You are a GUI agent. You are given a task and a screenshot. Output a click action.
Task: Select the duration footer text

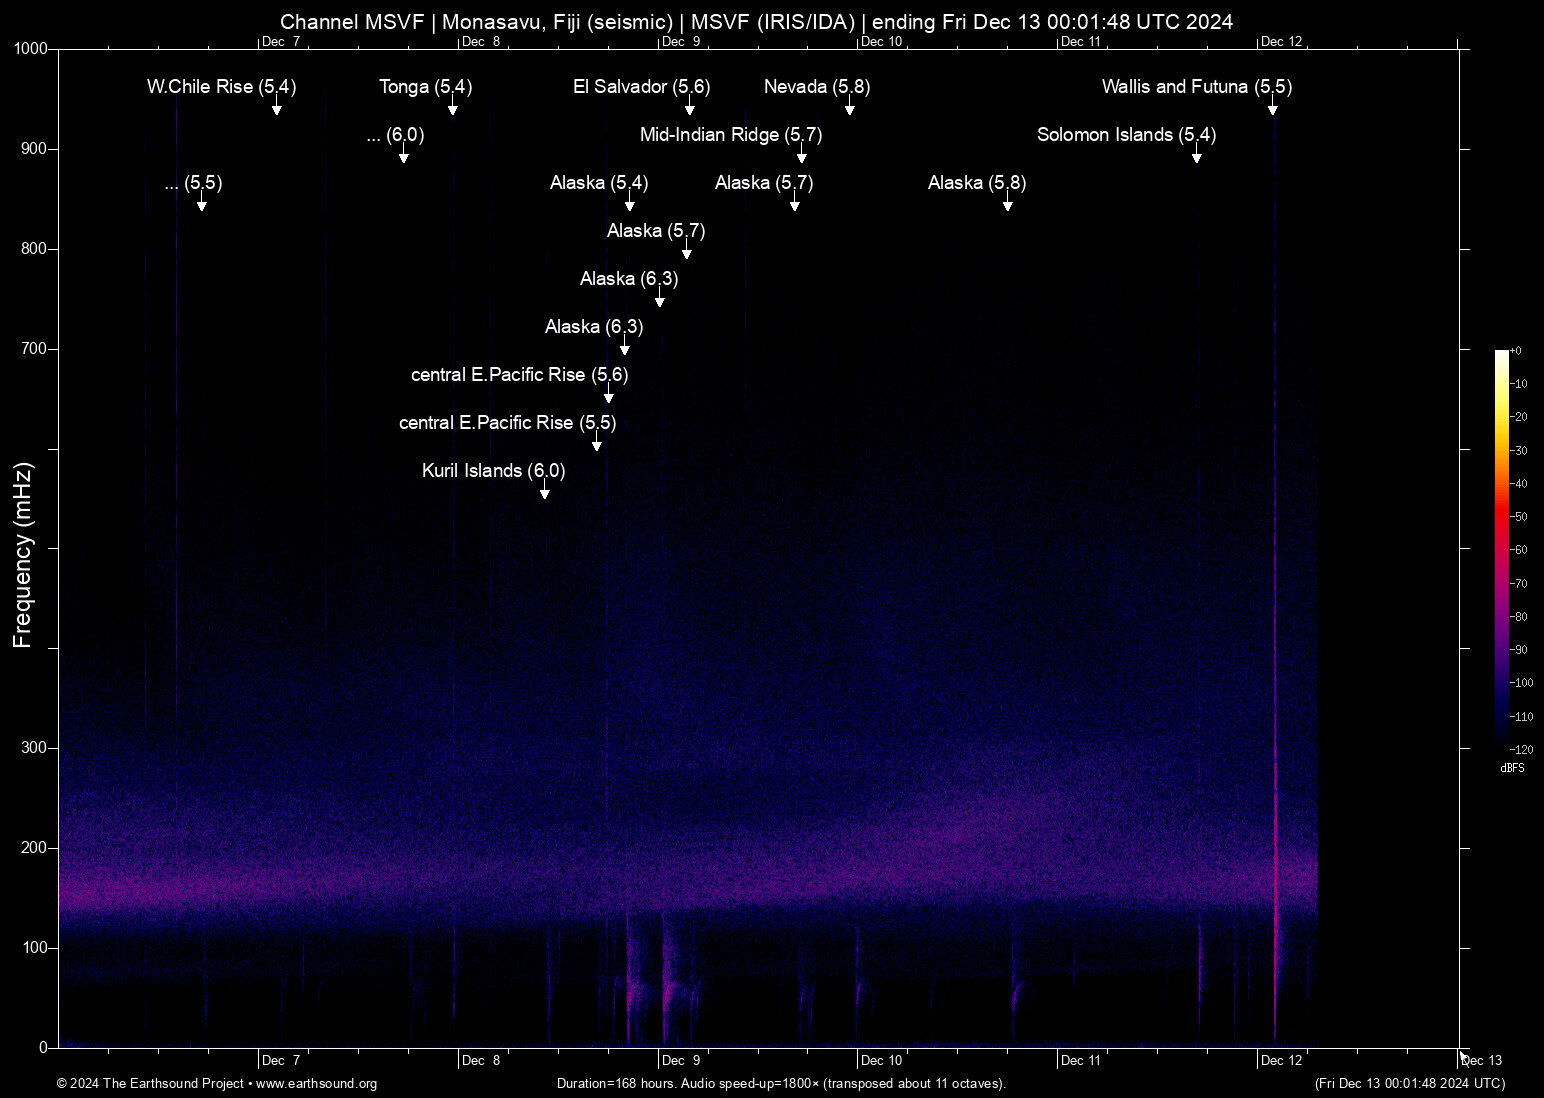(781, 1084)
